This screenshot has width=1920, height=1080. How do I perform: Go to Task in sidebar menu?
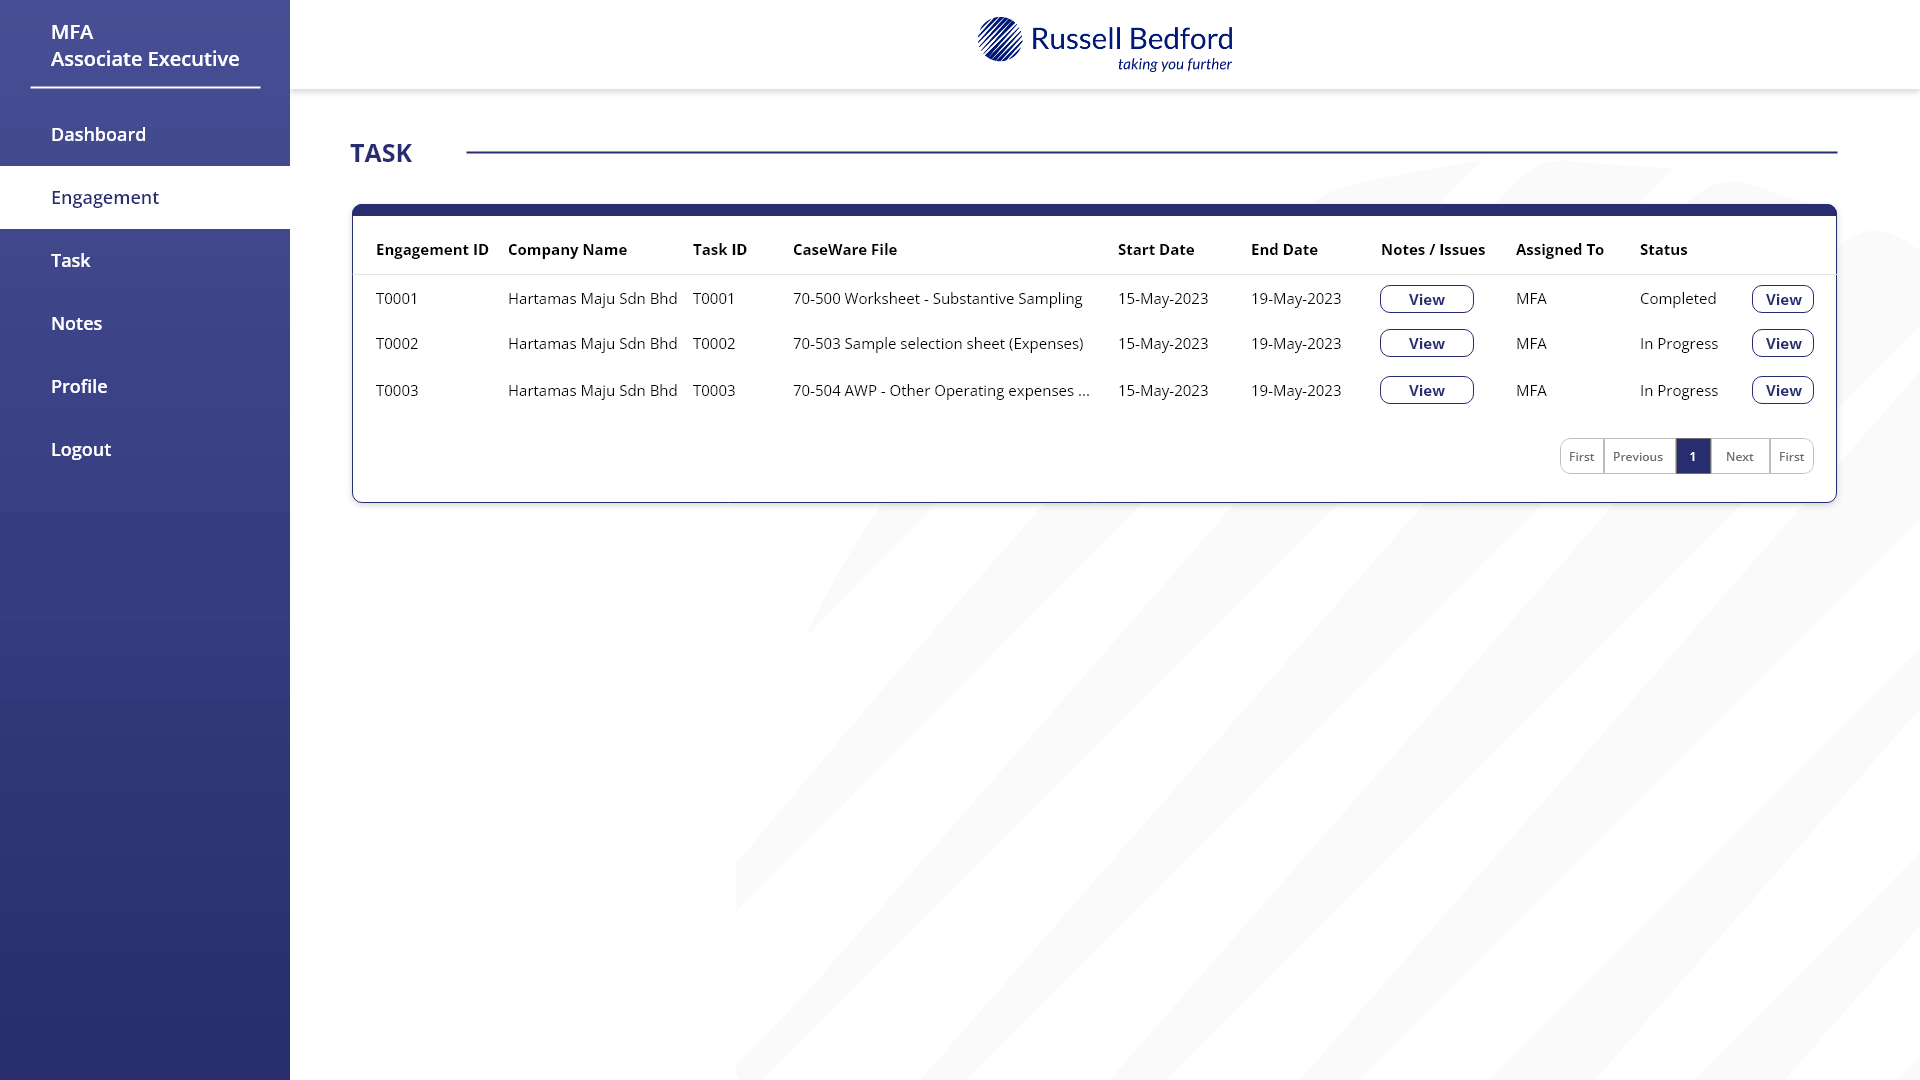(x=71, y=260)
